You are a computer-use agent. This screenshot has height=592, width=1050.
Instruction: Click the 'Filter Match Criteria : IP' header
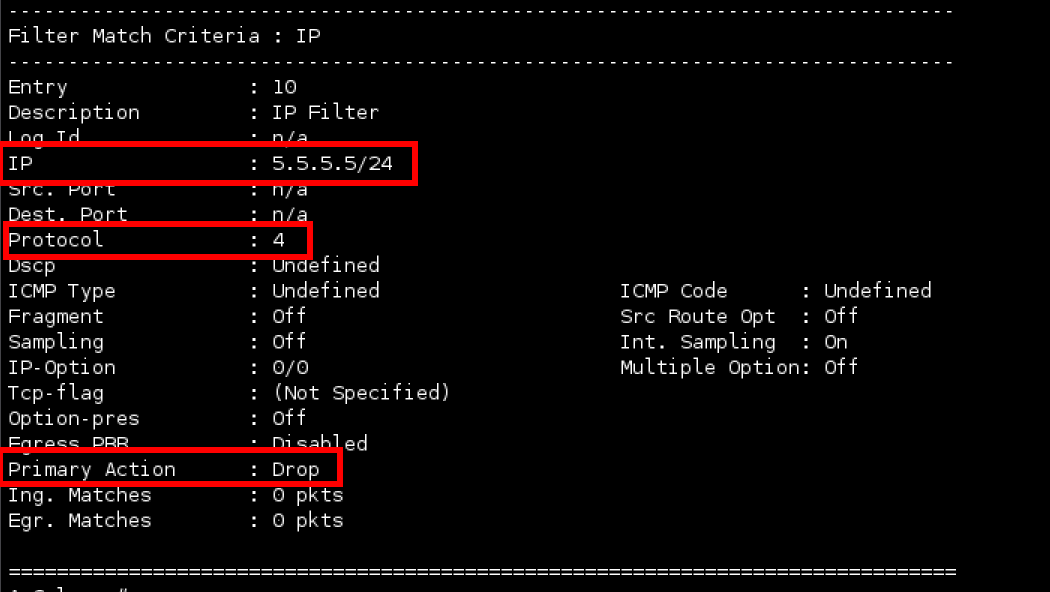click(x=164, y=36)
